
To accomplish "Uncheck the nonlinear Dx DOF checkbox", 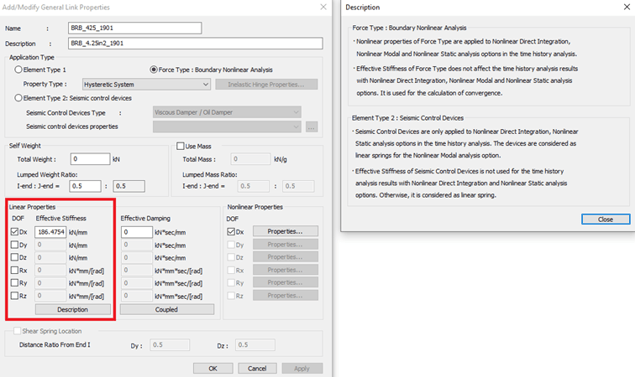I will [231, 232].
